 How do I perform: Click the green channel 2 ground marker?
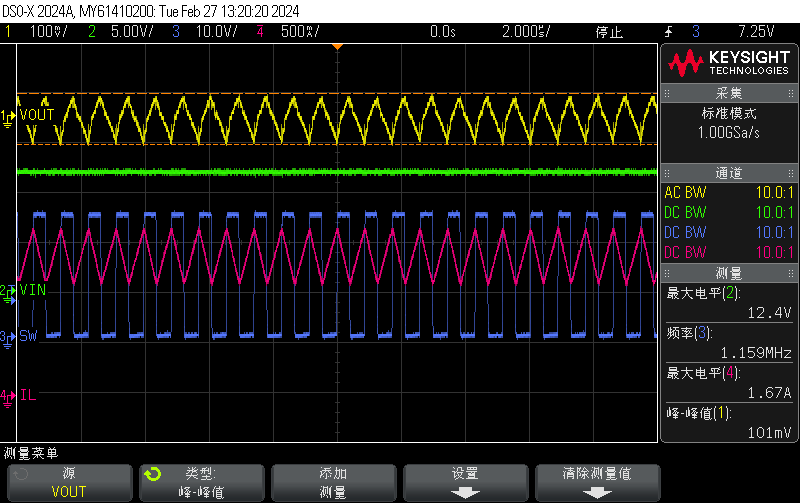pos(7,294)
